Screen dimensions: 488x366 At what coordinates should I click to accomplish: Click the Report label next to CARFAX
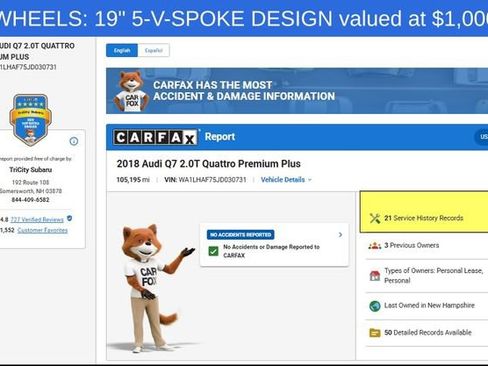tap(220, 137)
